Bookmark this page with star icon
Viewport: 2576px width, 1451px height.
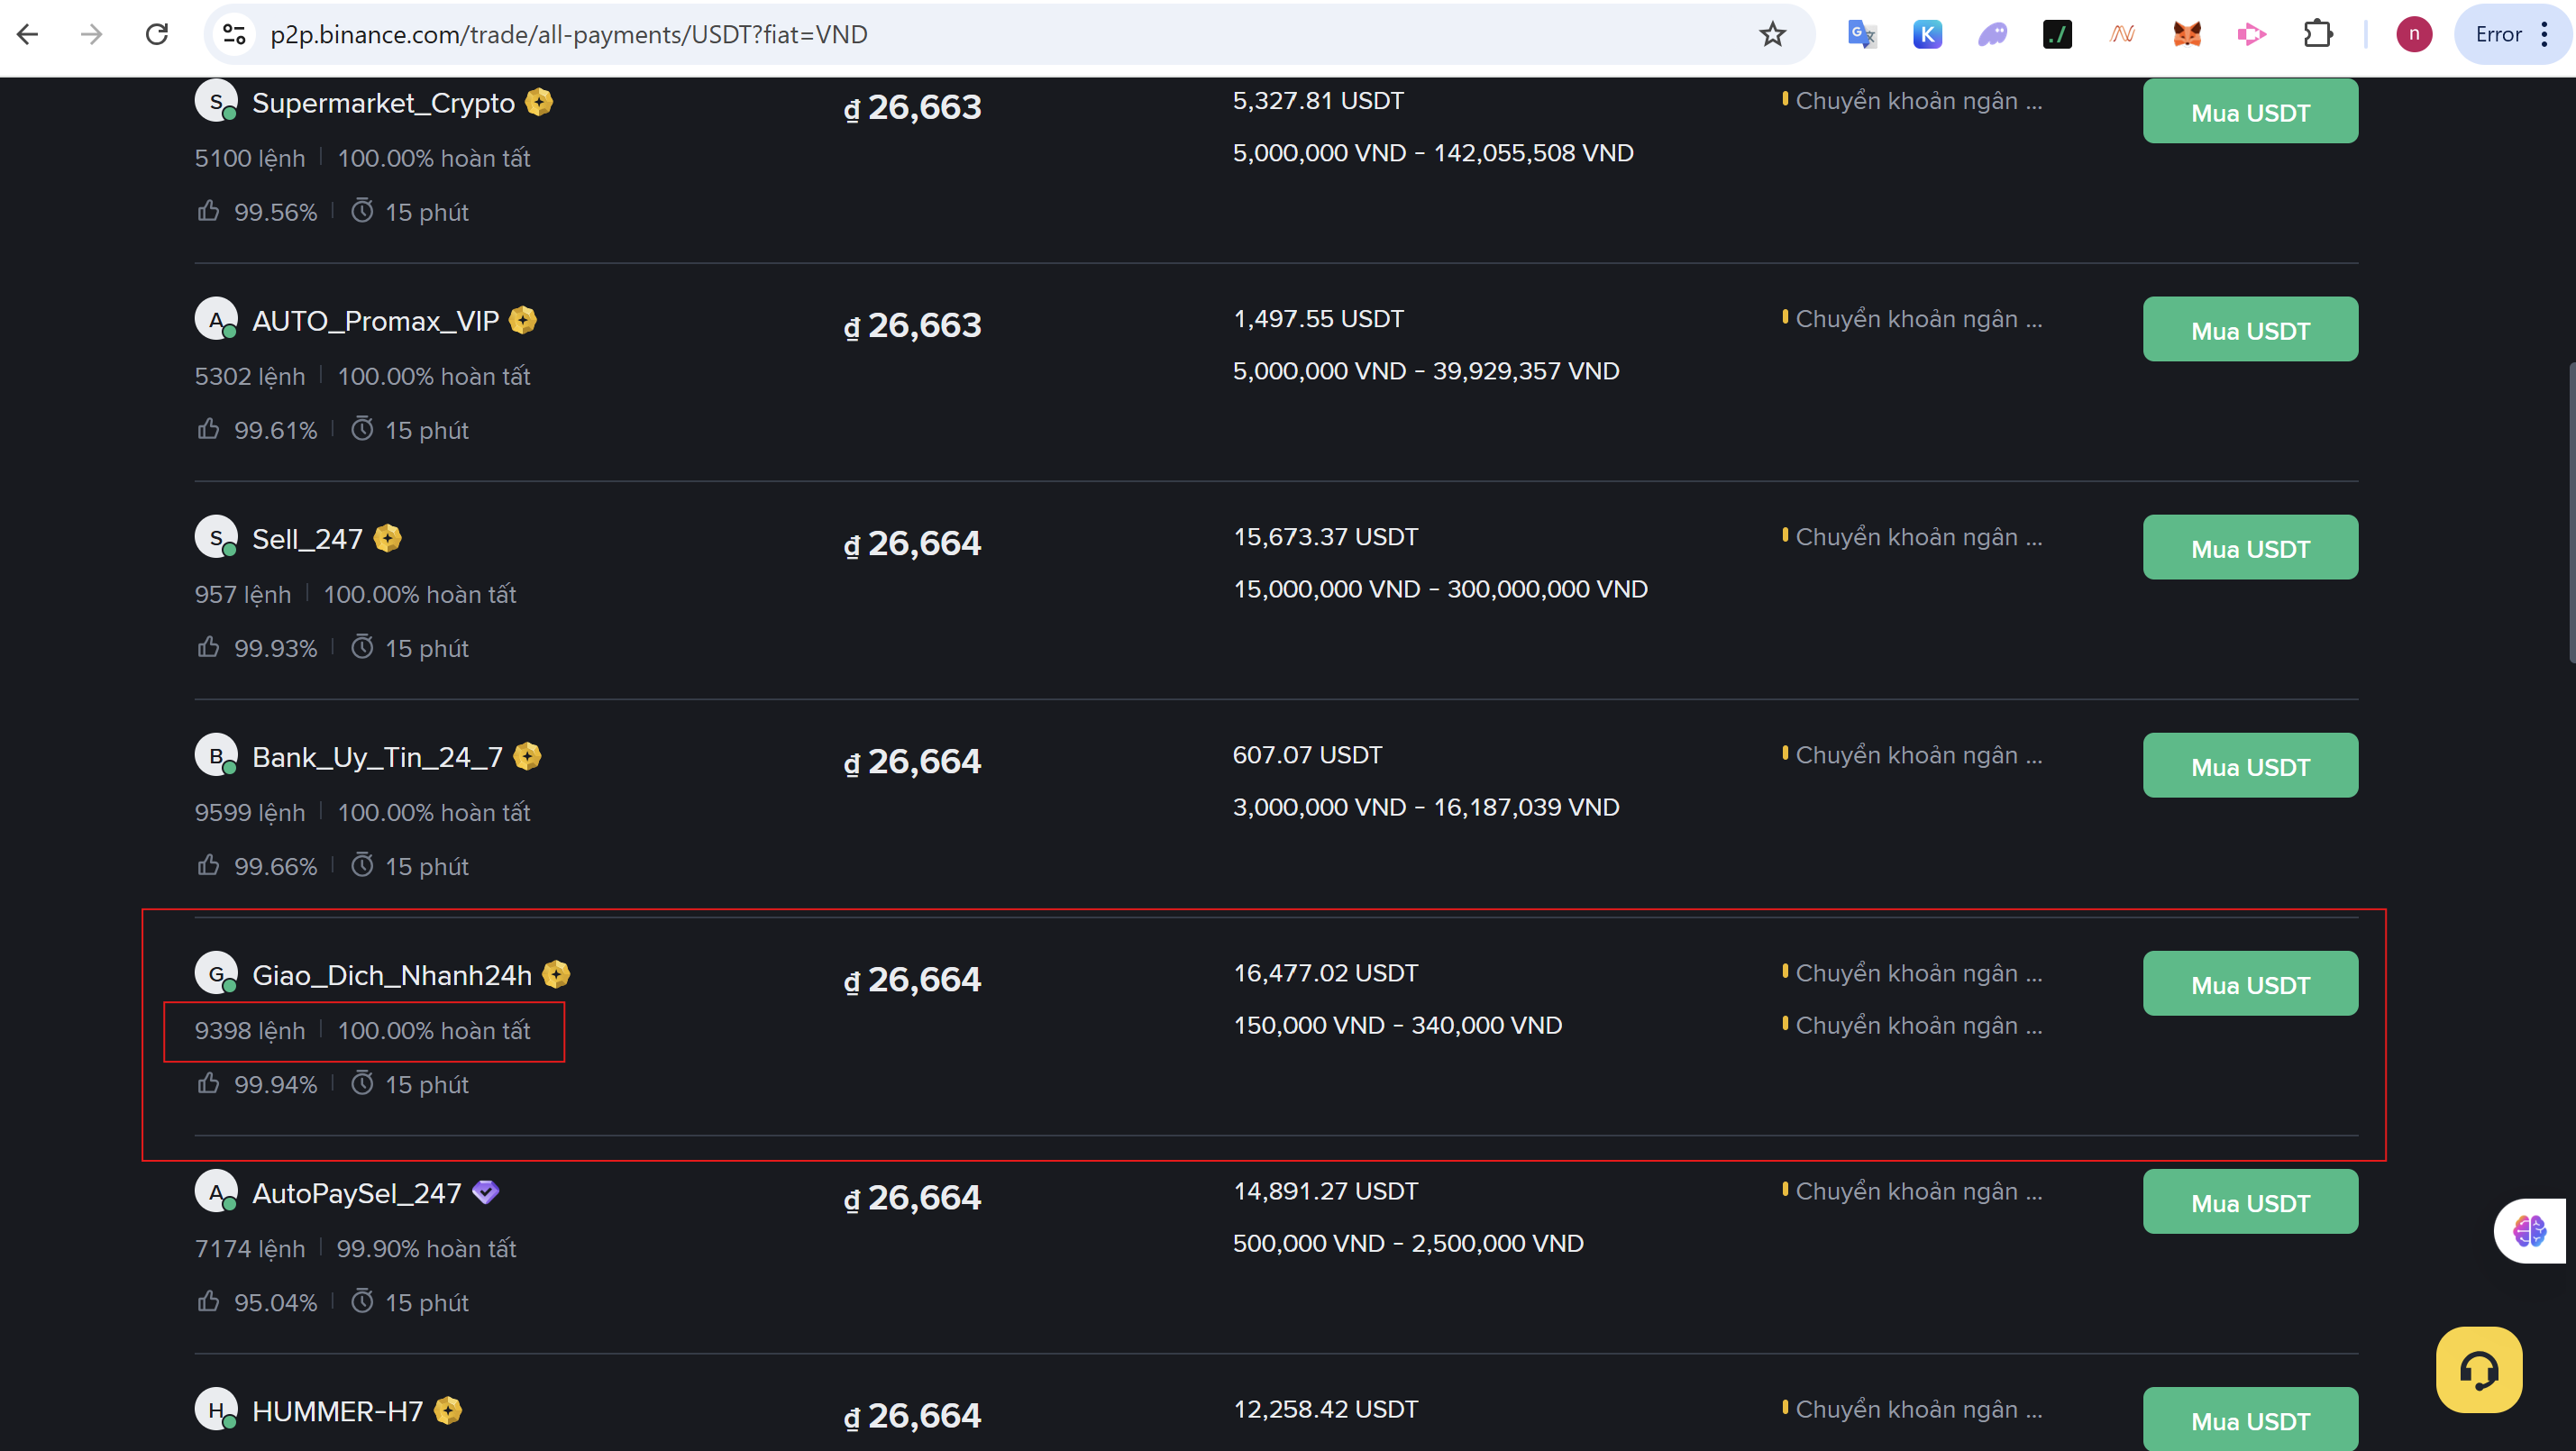click(1772, 34)
